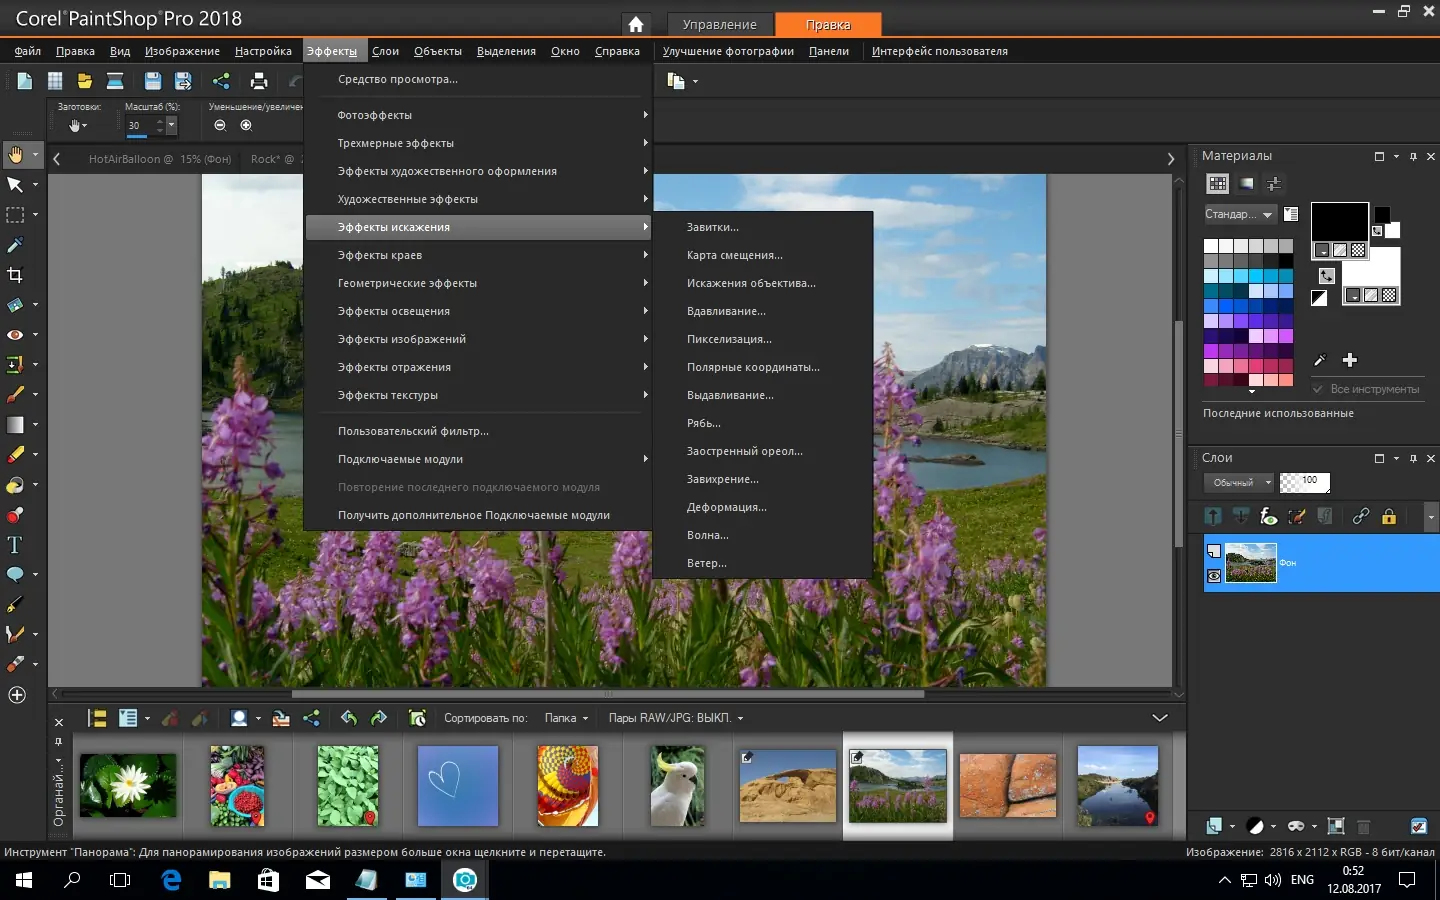
Task: Enable the Все инструменты checkbox in Материалы
Action: pos(1320,390)
